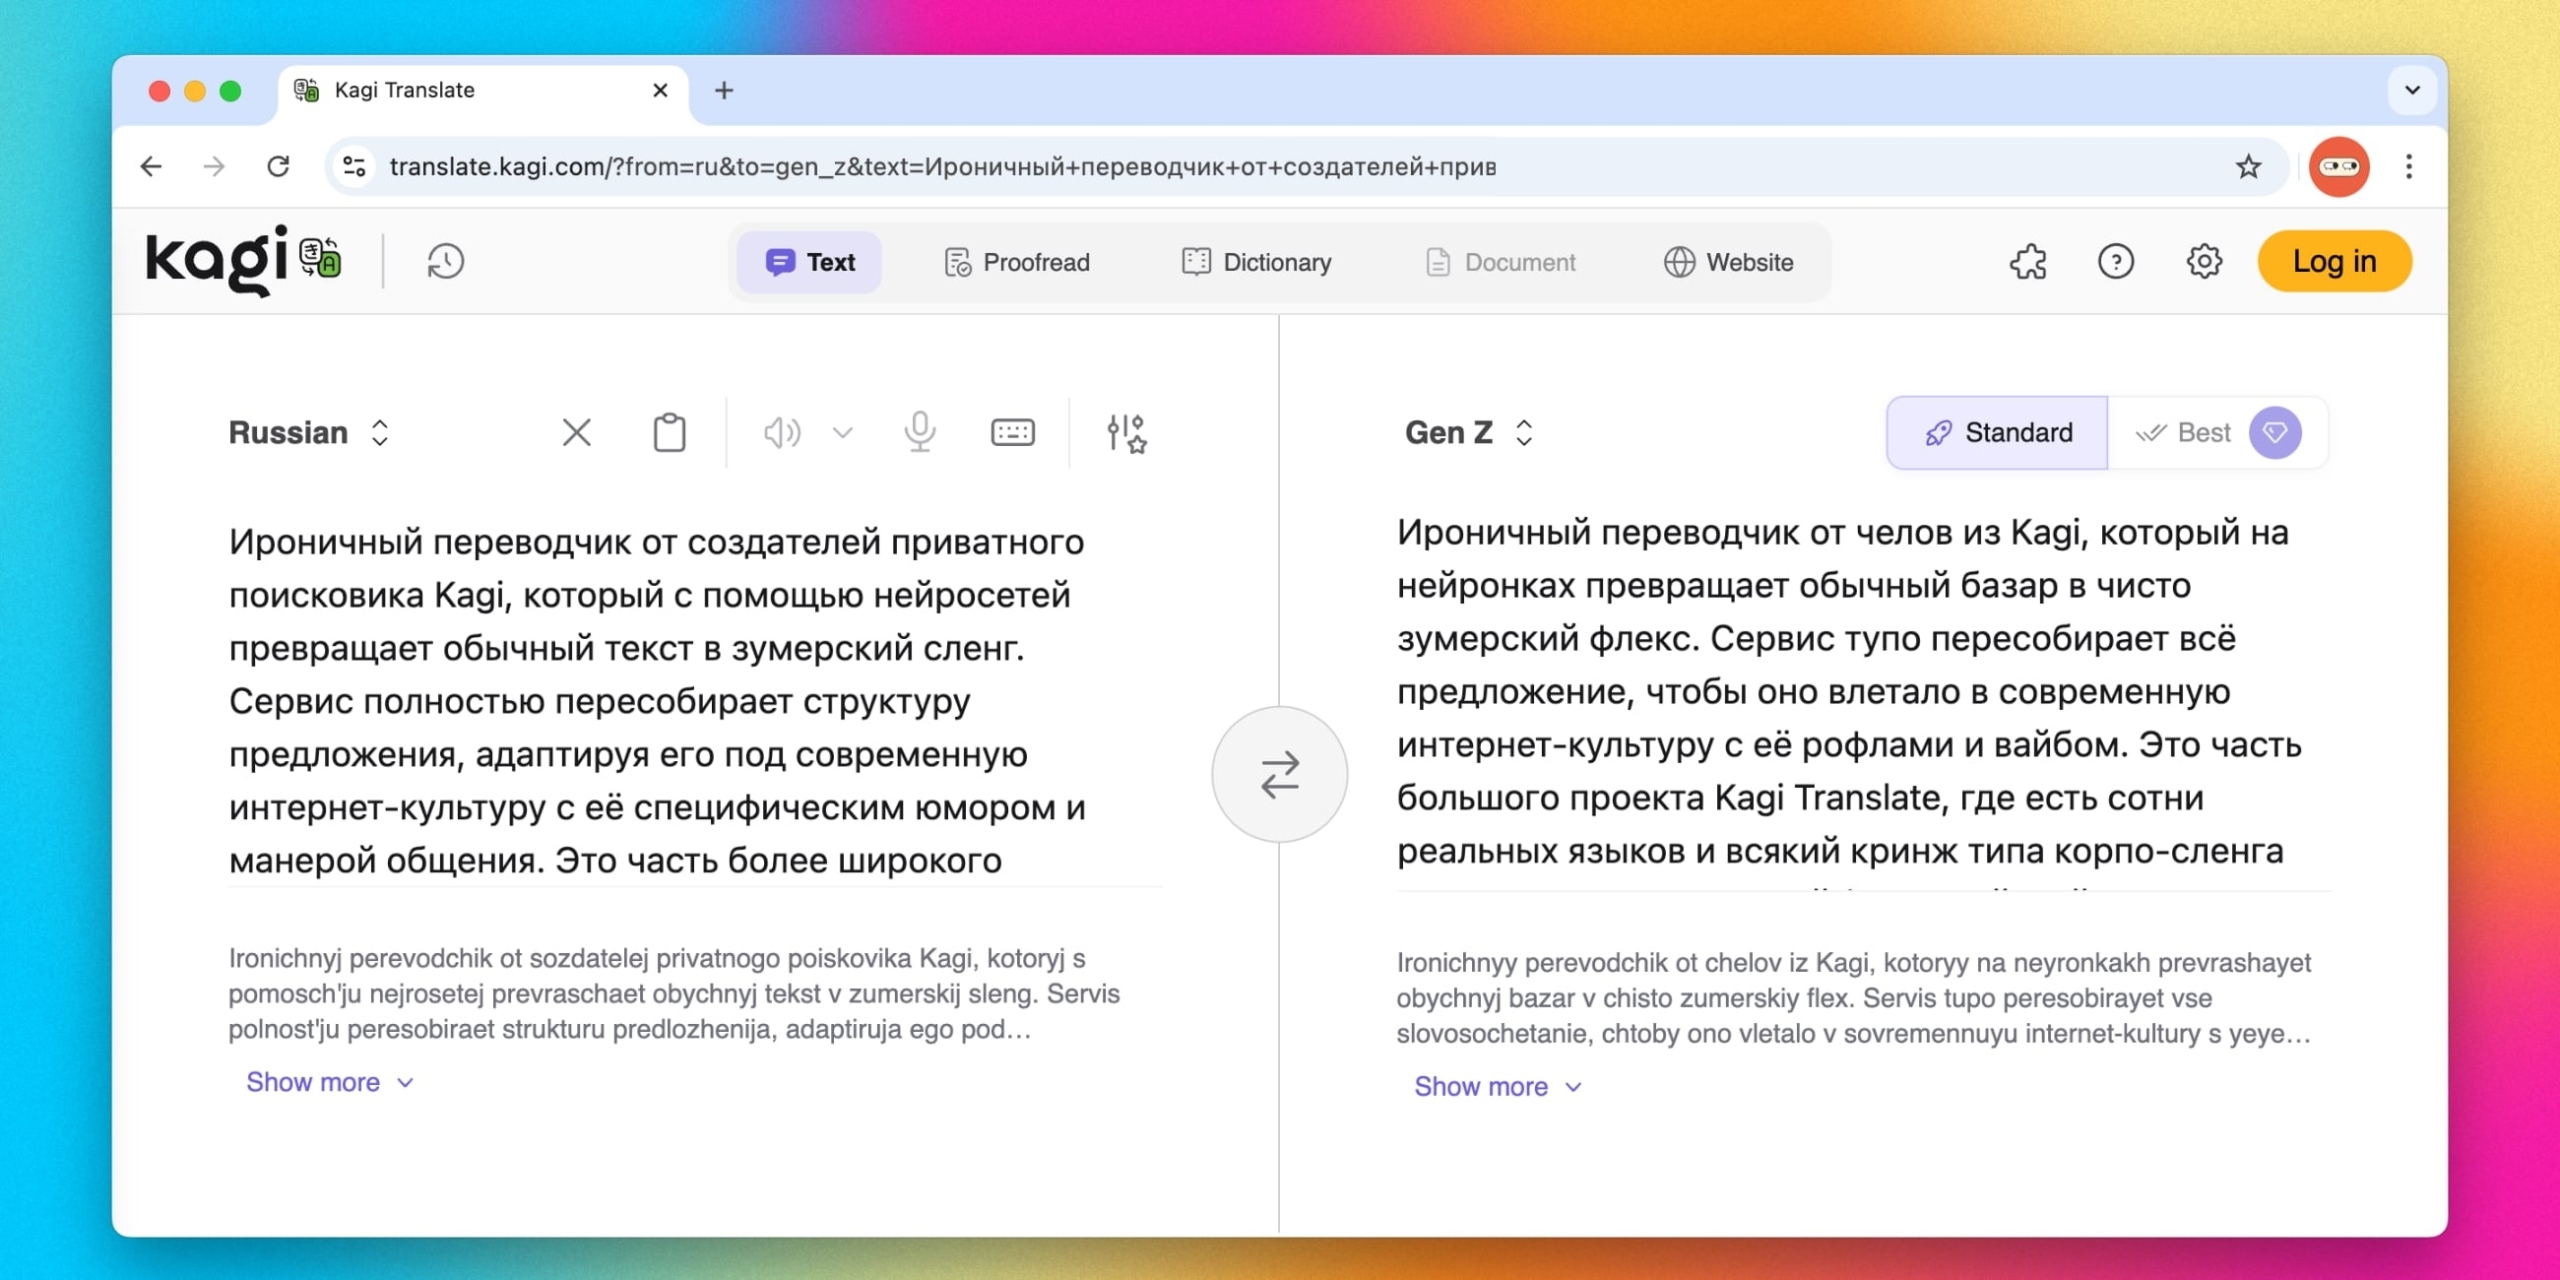Viewport: 2560px width, 1280px height.
Task: Open virtual keyboard icon
Action: click(x=1012, y=433)
